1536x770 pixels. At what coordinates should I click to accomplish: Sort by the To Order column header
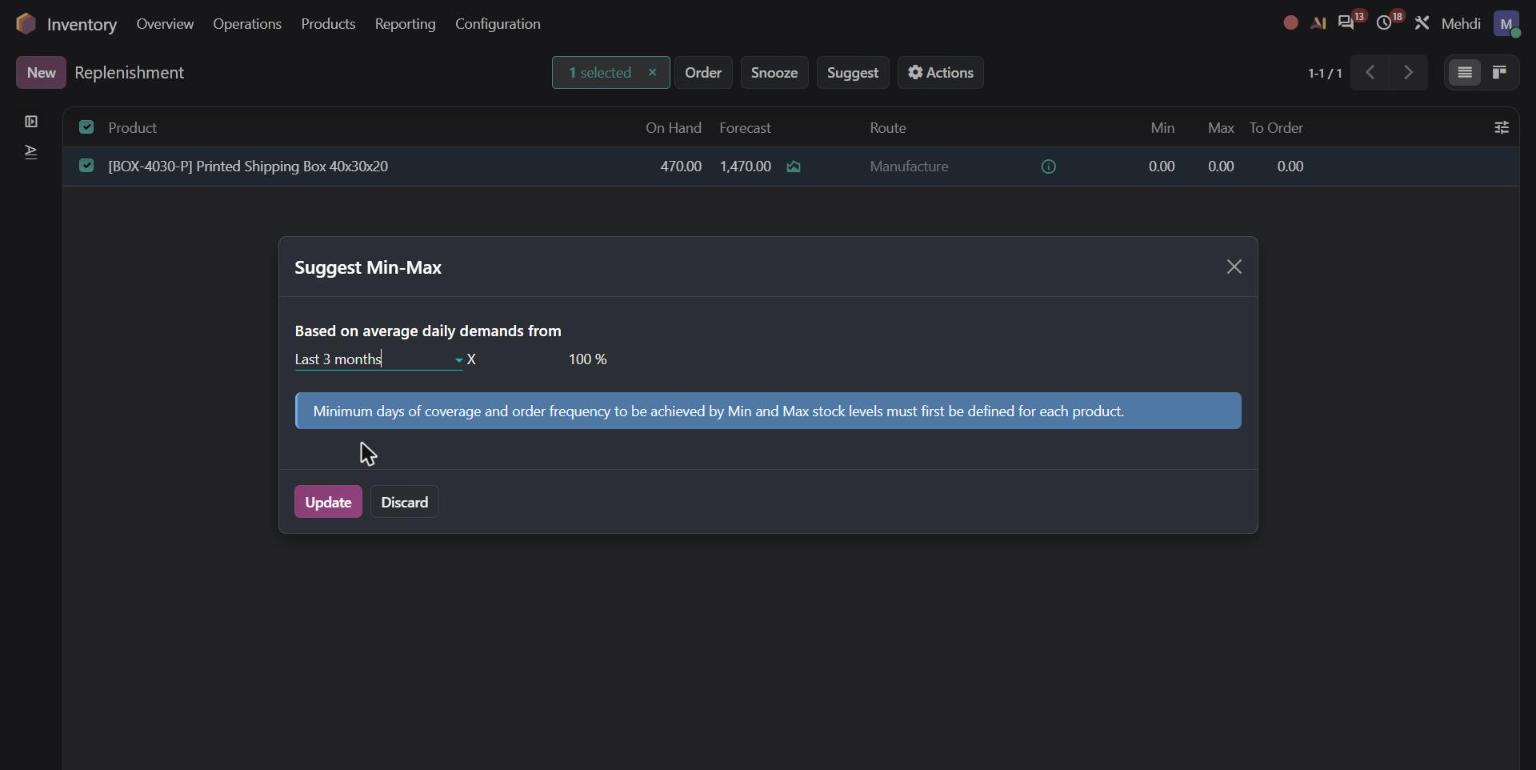1276,127
